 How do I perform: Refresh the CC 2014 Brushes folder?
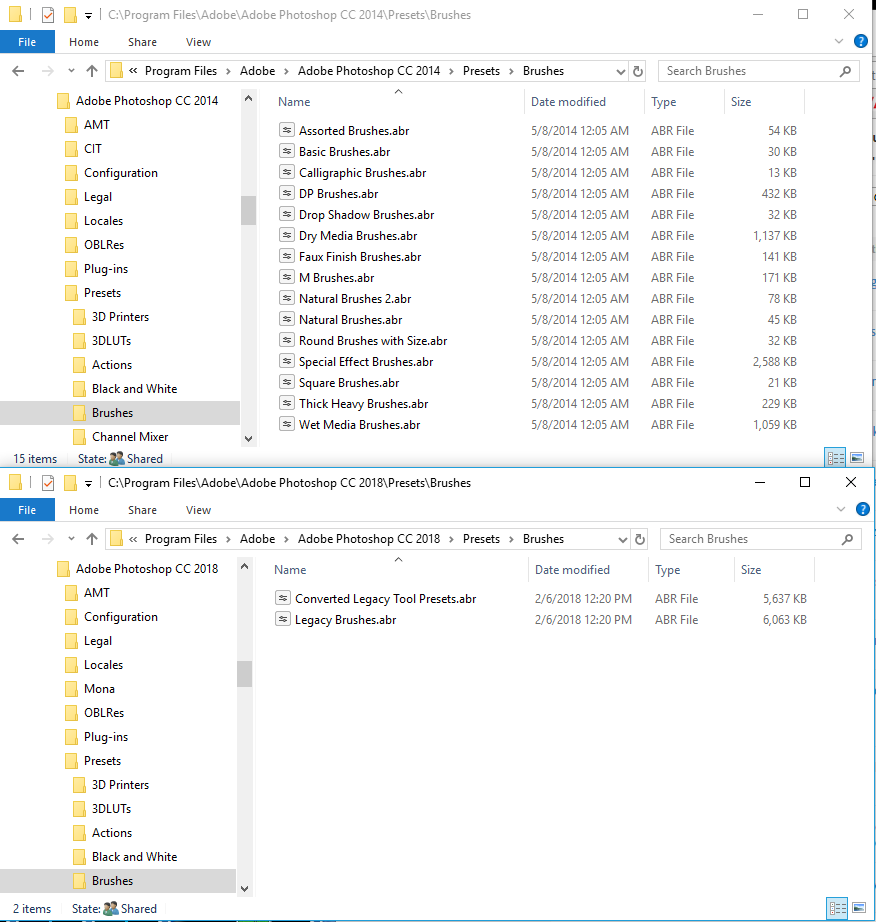click(638, 71)
